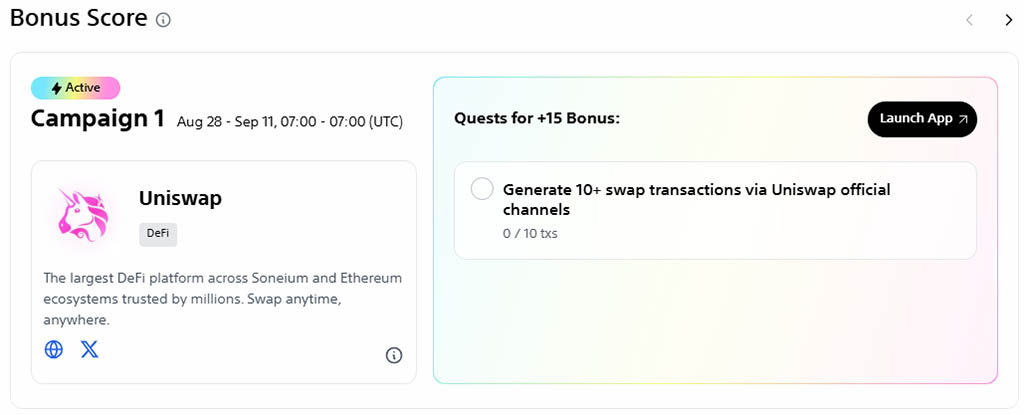Image resolution: width=1024 pixels, height=415 pixels.
Task: Advance to next campaign with right chevron
Action: 1008,20
